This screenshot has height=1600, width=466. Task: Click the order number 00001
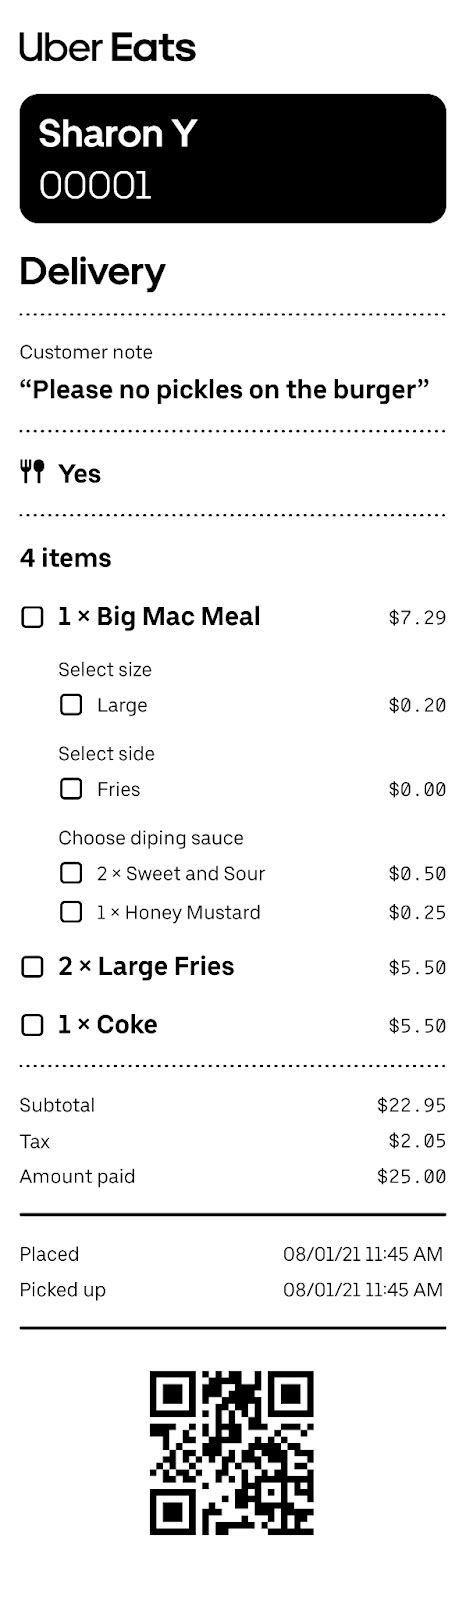[x=95, y=186]
